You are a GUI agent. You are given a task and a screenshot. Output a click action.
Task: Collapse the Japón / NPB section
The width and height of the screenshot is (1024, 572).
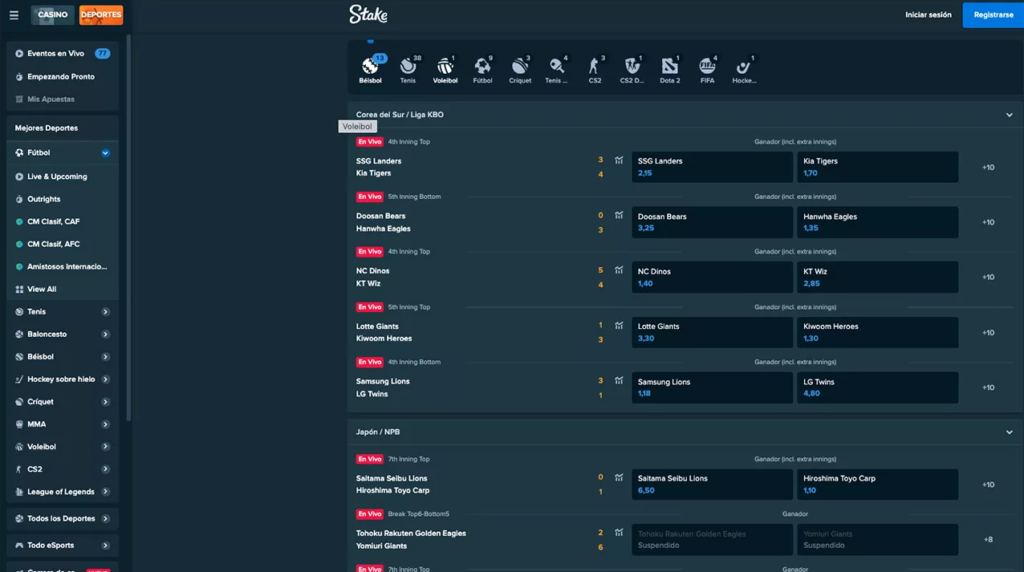1009,432
